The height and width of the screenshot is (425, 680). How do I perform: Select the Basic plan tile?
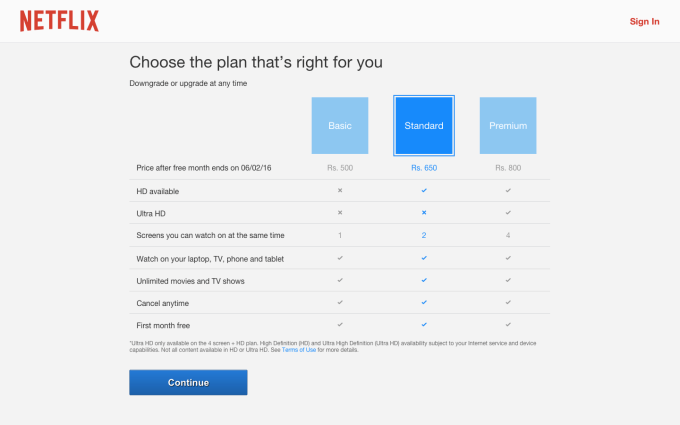point(340,125)
